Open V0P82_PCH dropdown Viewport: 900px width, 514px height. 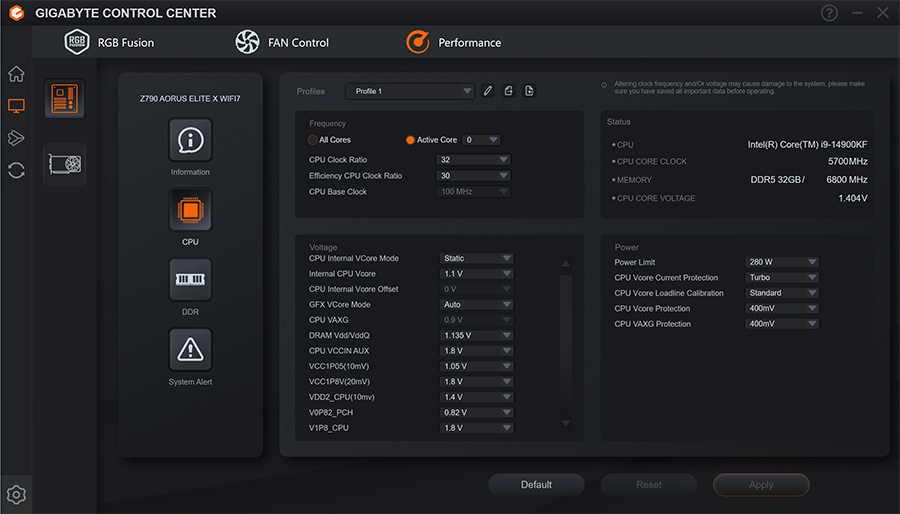tap(476, 413)
